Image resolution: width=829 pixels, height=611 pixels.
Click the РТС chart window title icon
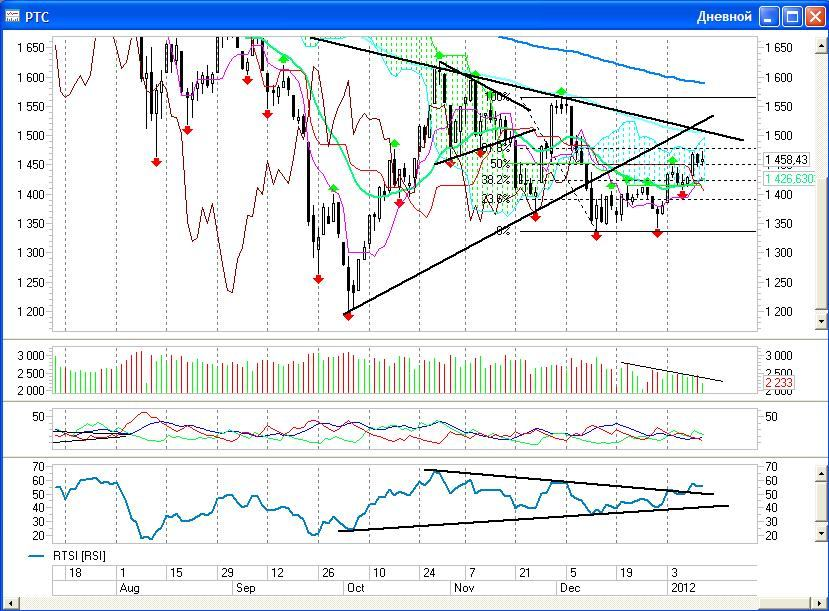pyautogui.click(x=12, y=16)
